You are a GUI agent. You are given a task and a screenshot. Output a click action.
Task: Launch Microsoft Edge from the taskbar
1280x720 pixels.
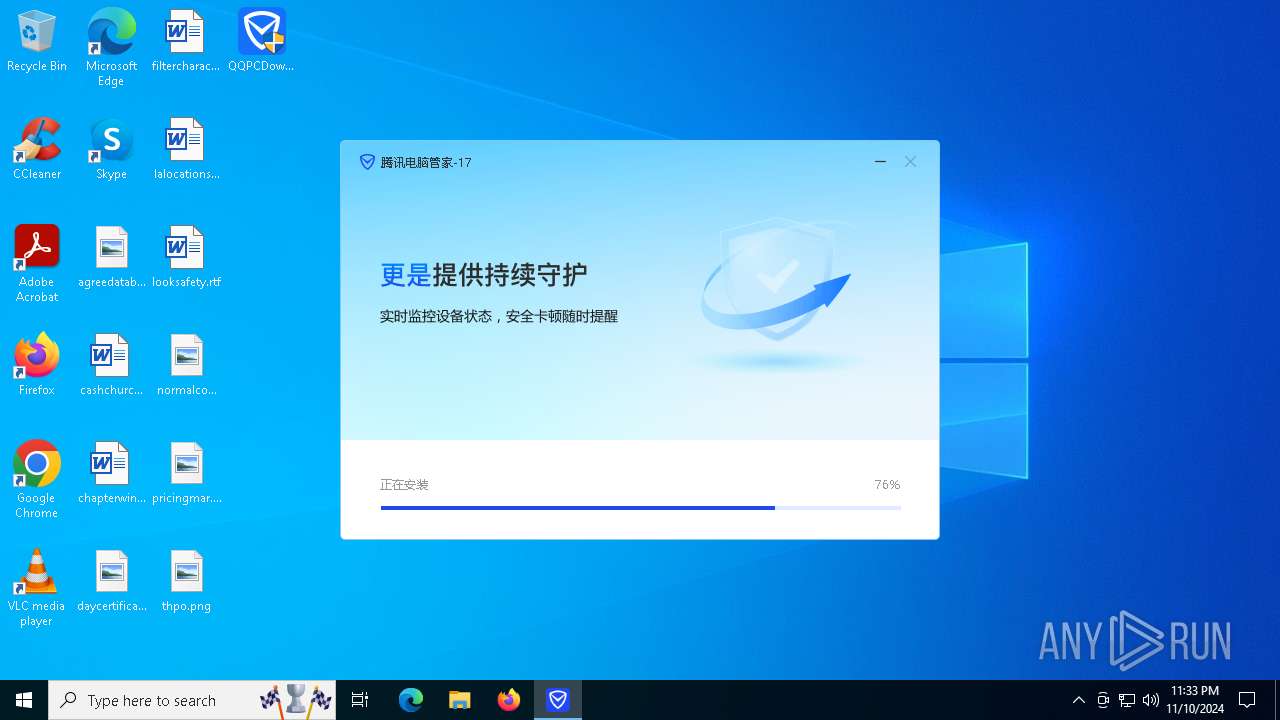click(411, 700)
